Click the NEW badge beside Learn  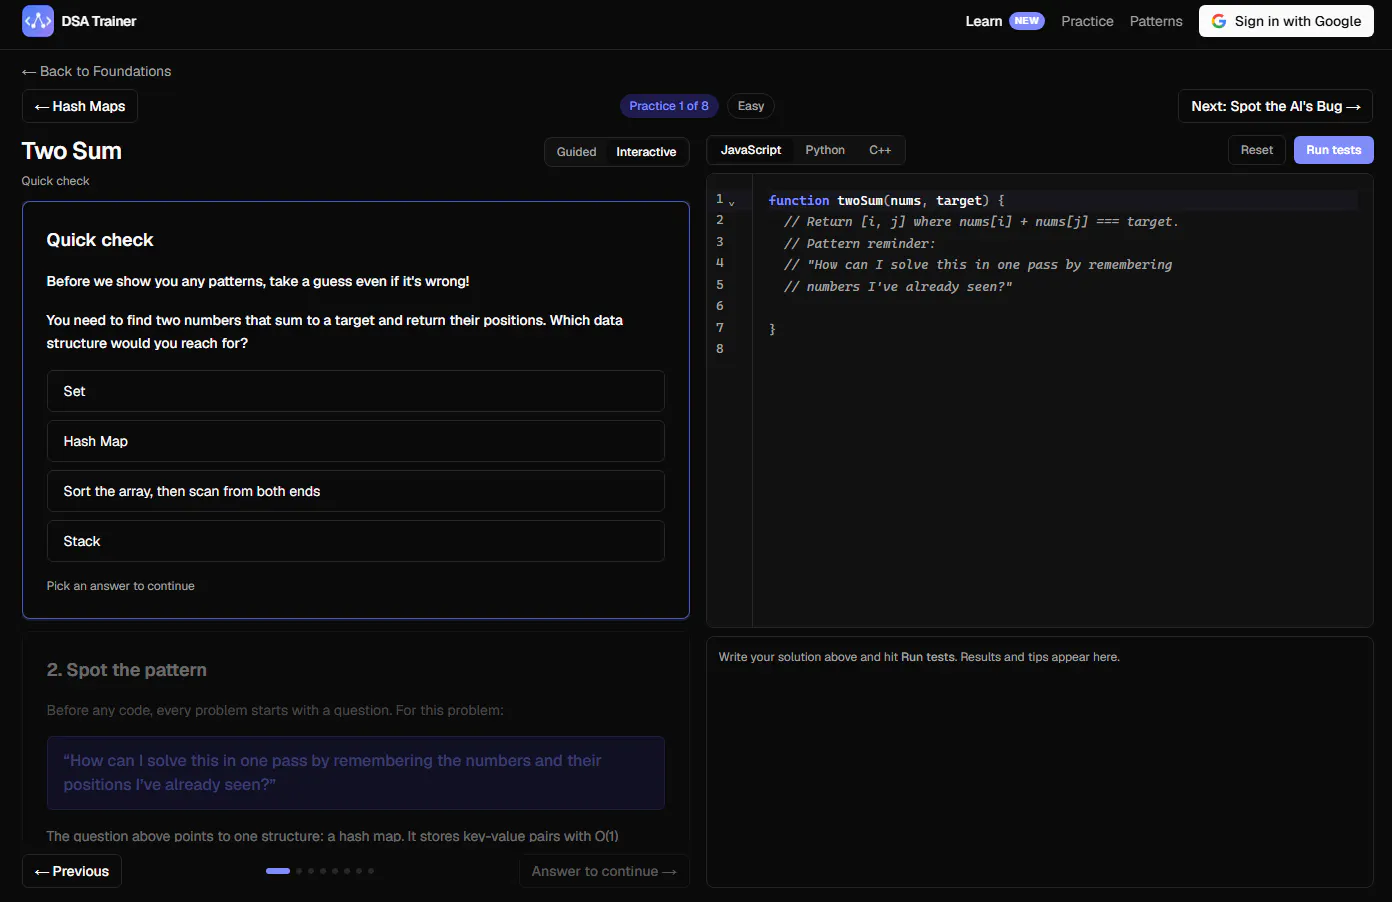click(1027, 21)
